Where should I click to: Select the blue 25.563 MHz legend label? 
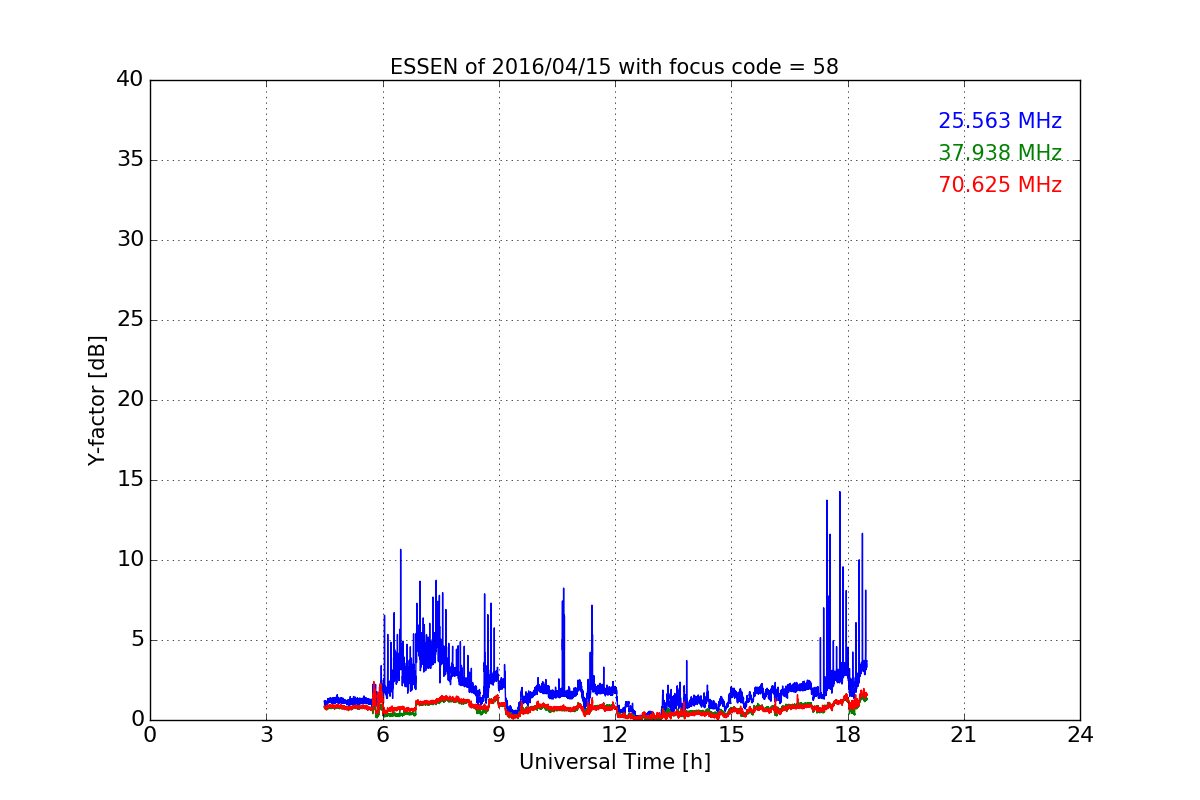click(1000, 121)
